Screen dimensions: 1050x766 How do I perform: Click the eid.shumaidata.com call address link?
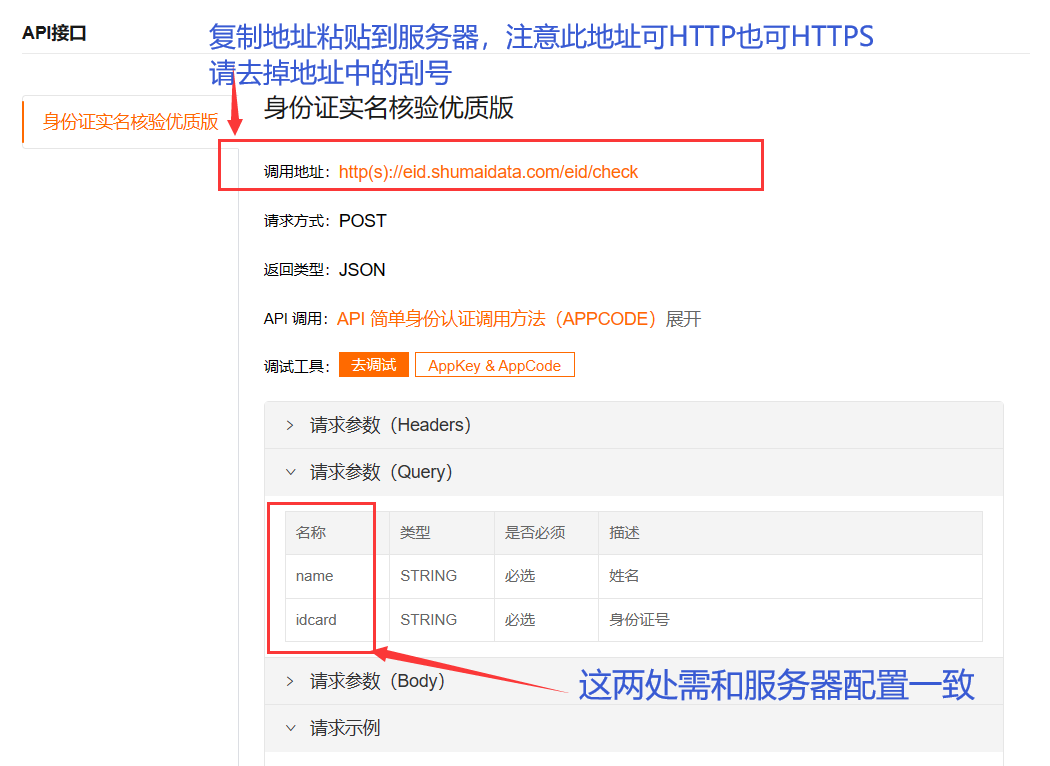tap(488, 172)
